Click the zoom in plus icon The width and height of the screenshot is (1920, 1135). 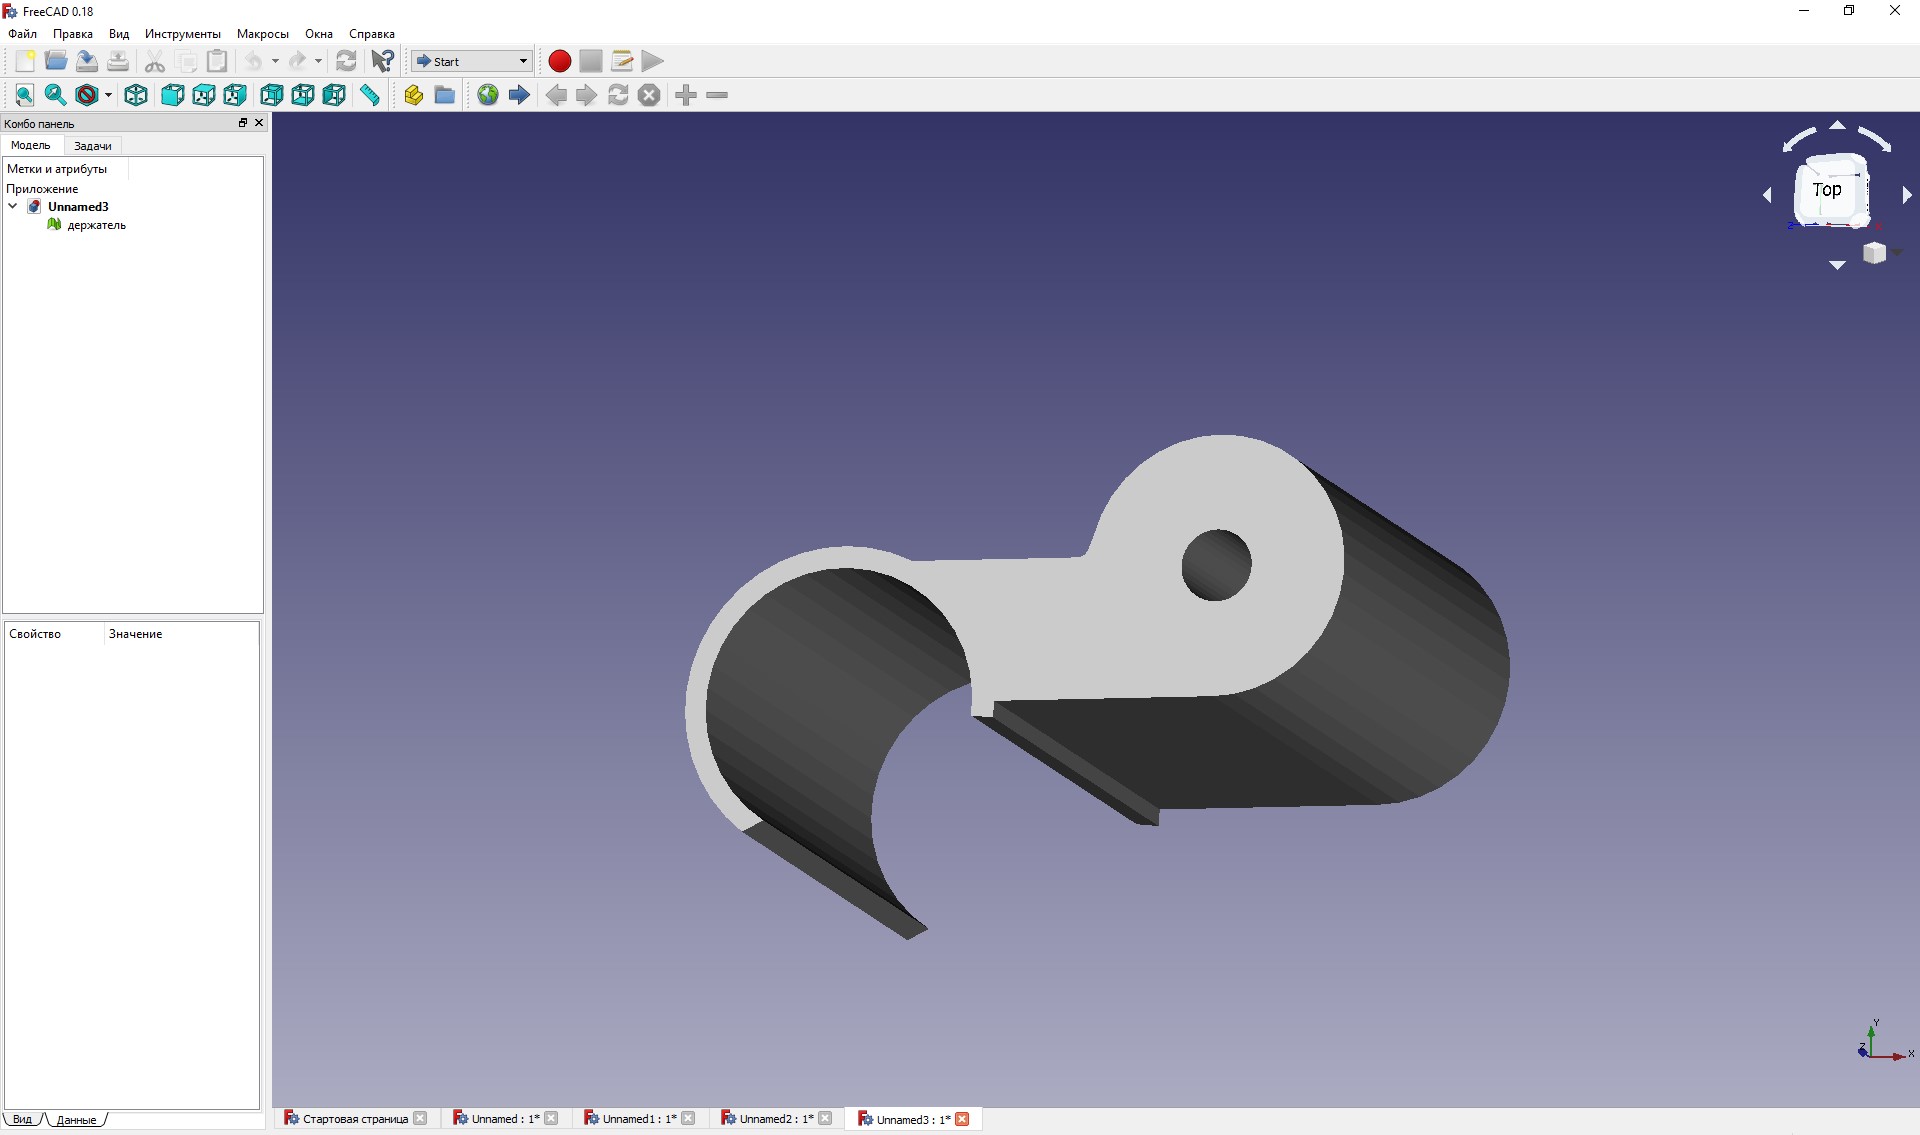point(686,95)
